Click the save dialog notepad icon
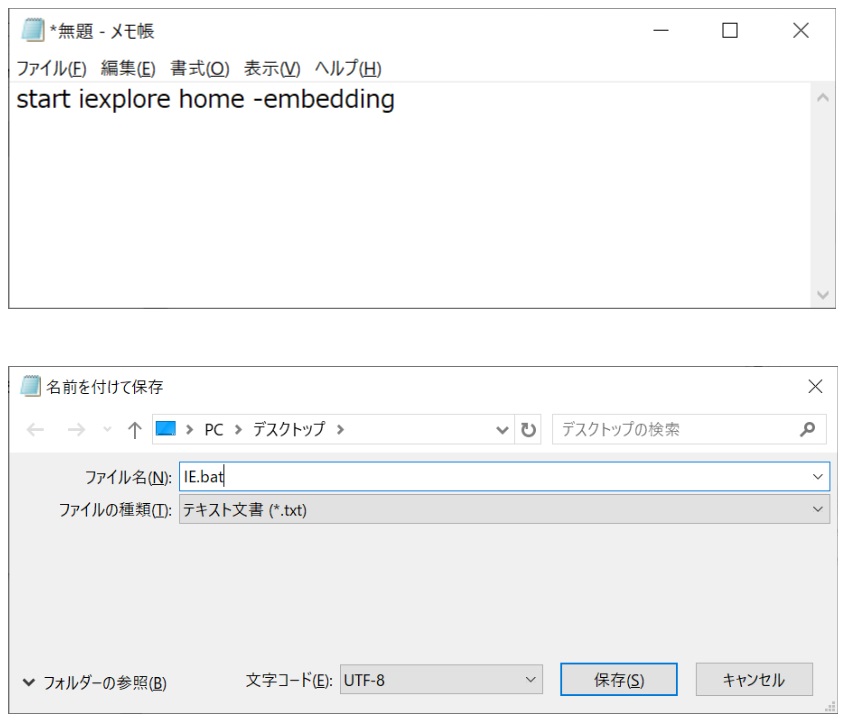The height and width of the screenshot is (721, 850). (30, 386)
